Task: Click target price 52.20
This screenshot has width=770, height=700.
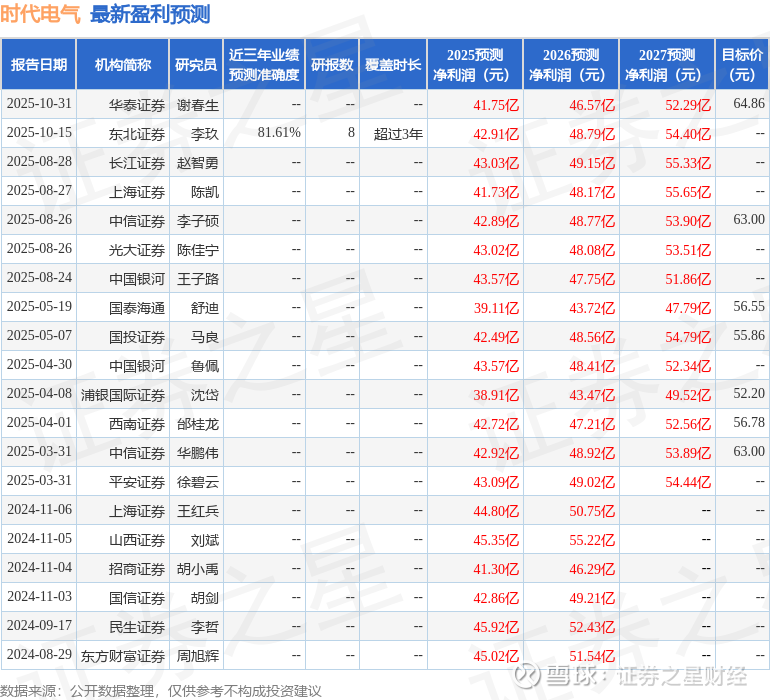Action: (x=749, y=393)
